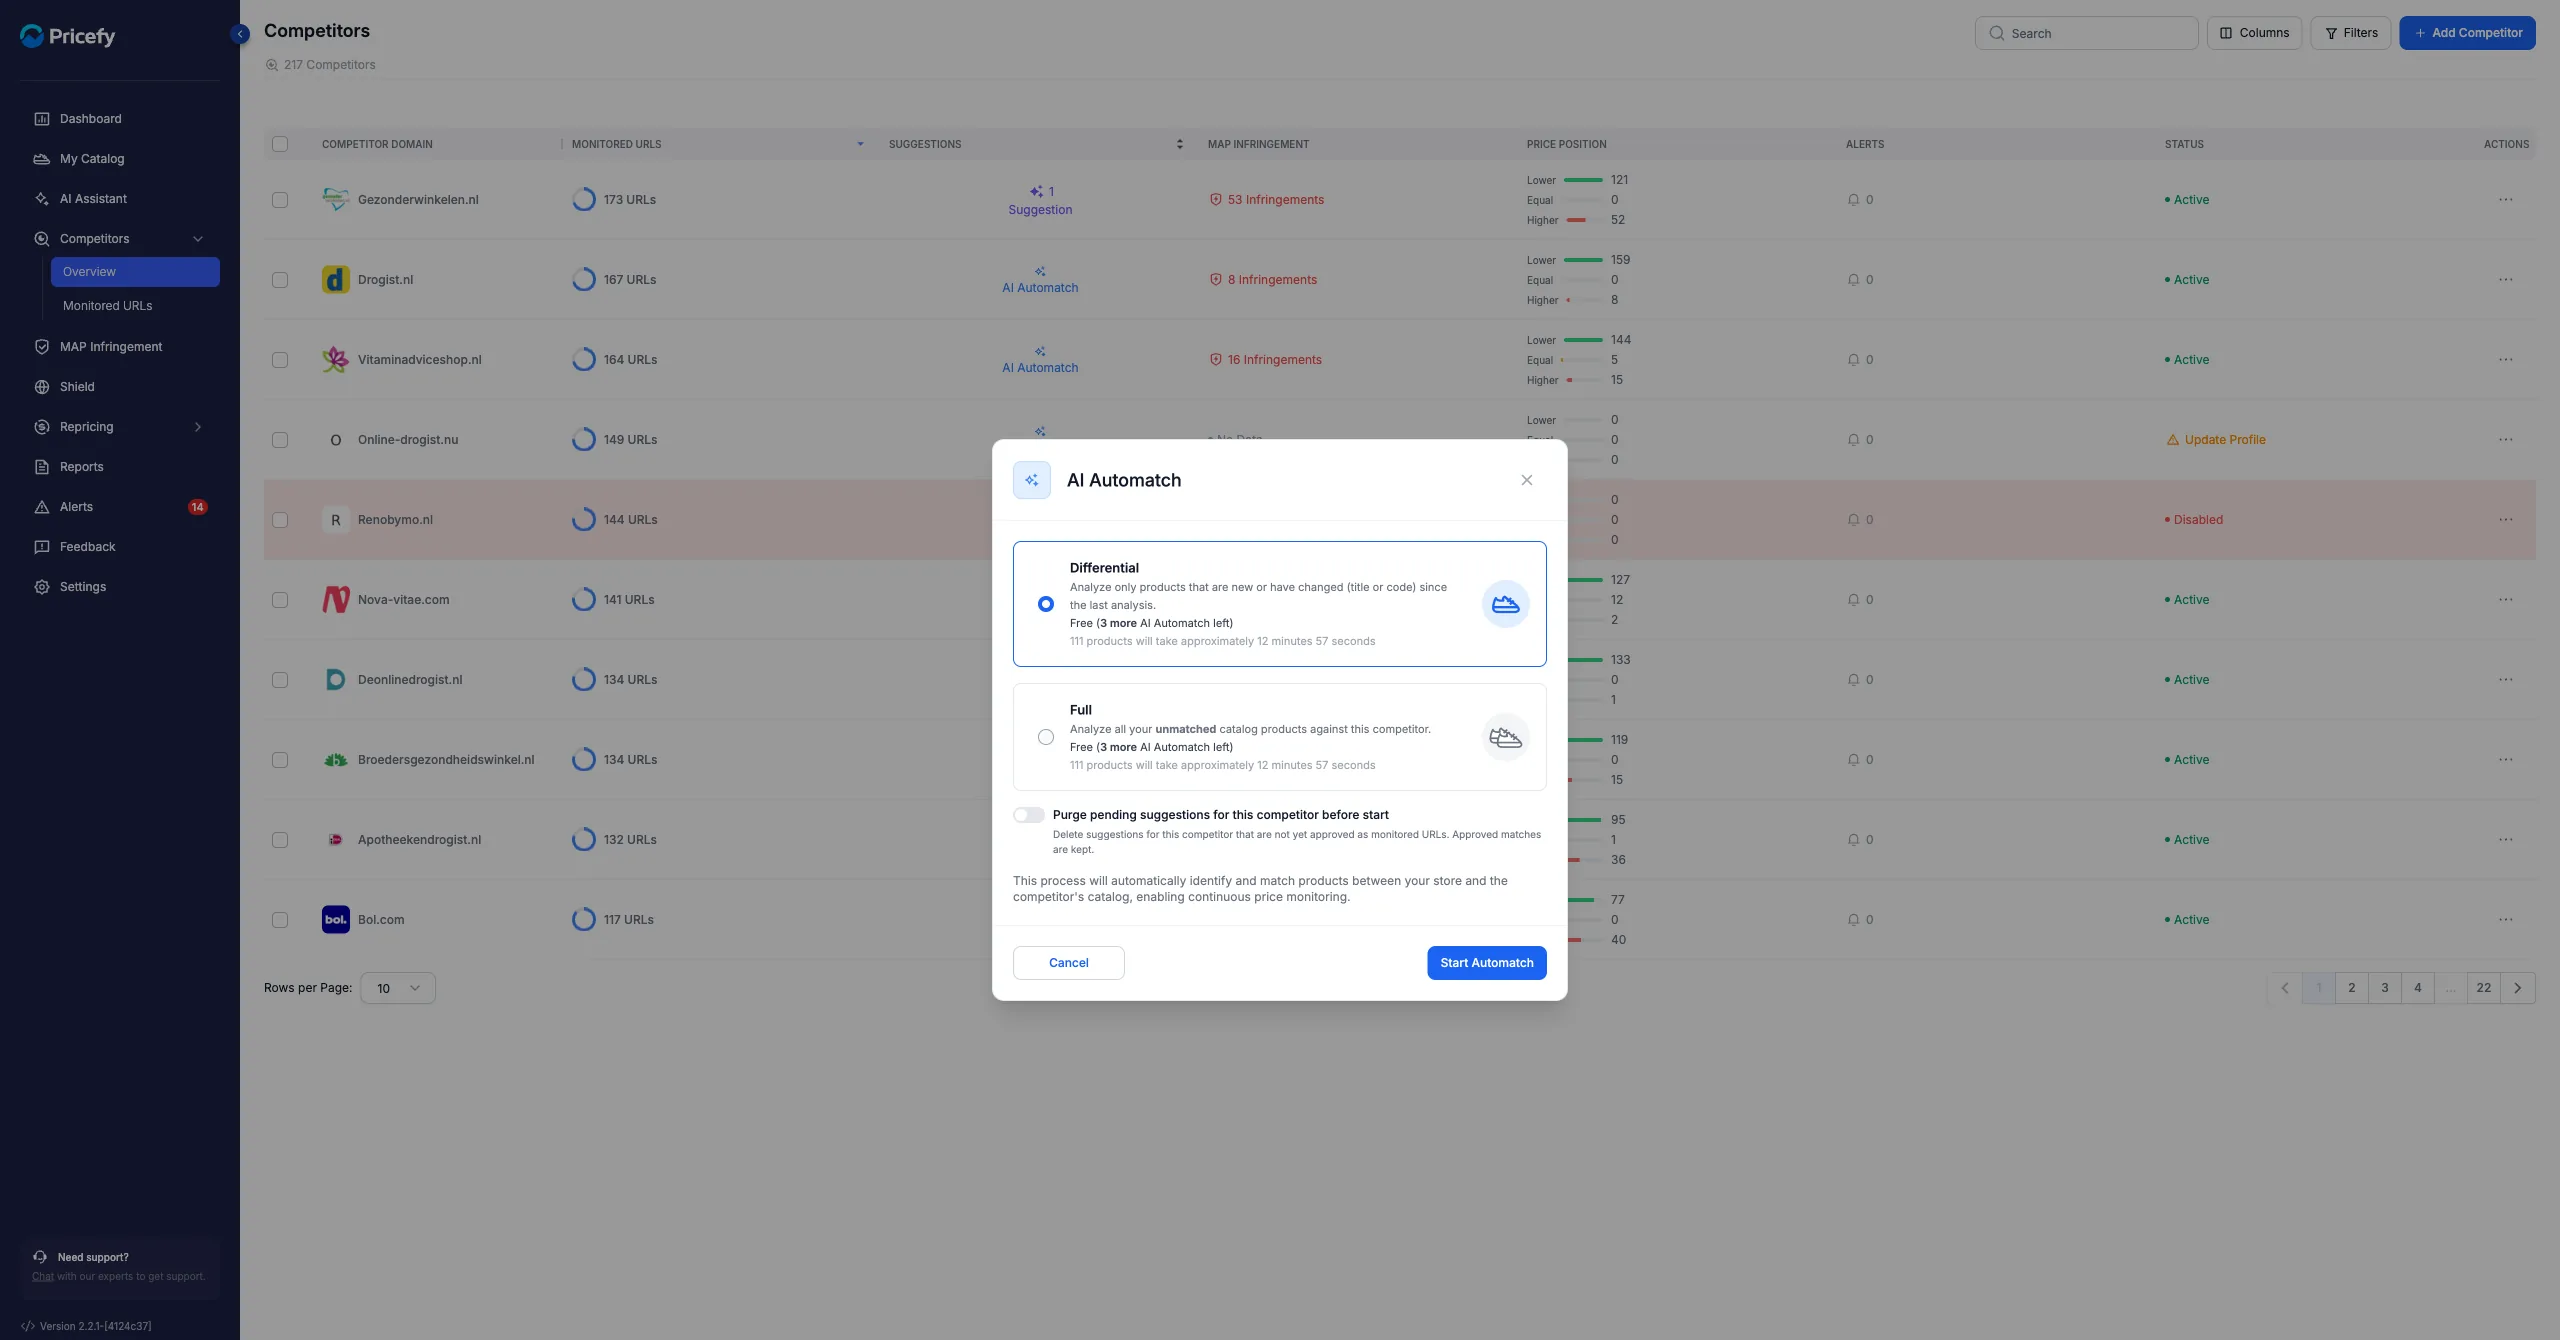
Task: Click the Reports document icon
Action: tap(42, 467)
